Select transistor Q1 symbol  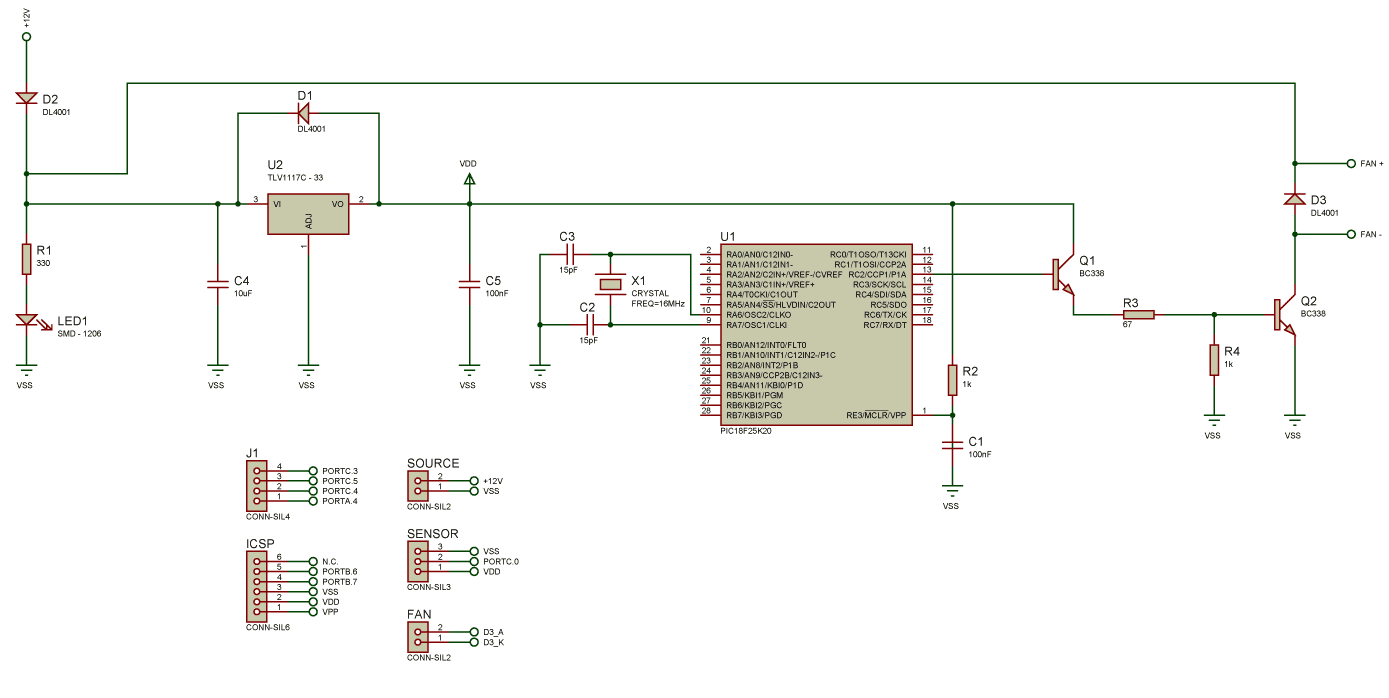[1063, 275]
